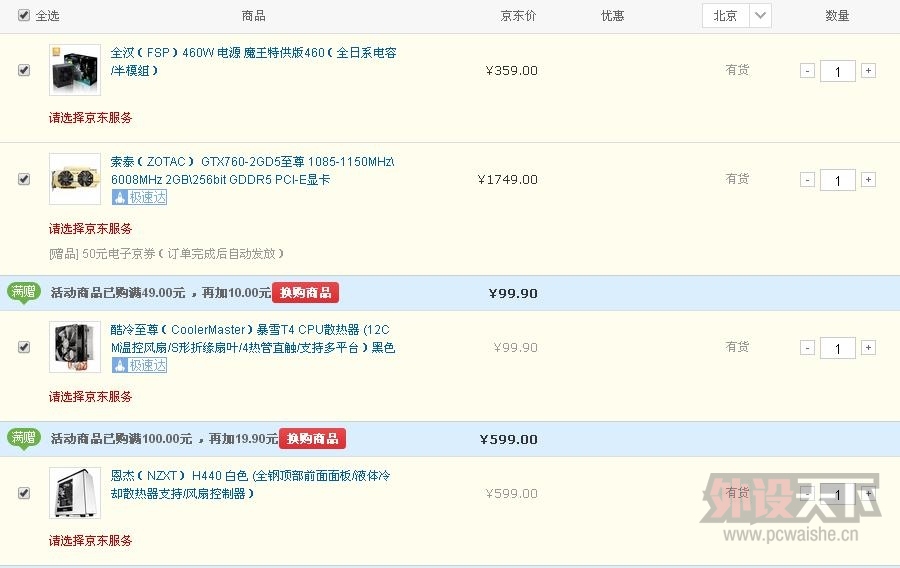Select 京东服务 for CoolerMaster cooler

(x=91, y=396)
